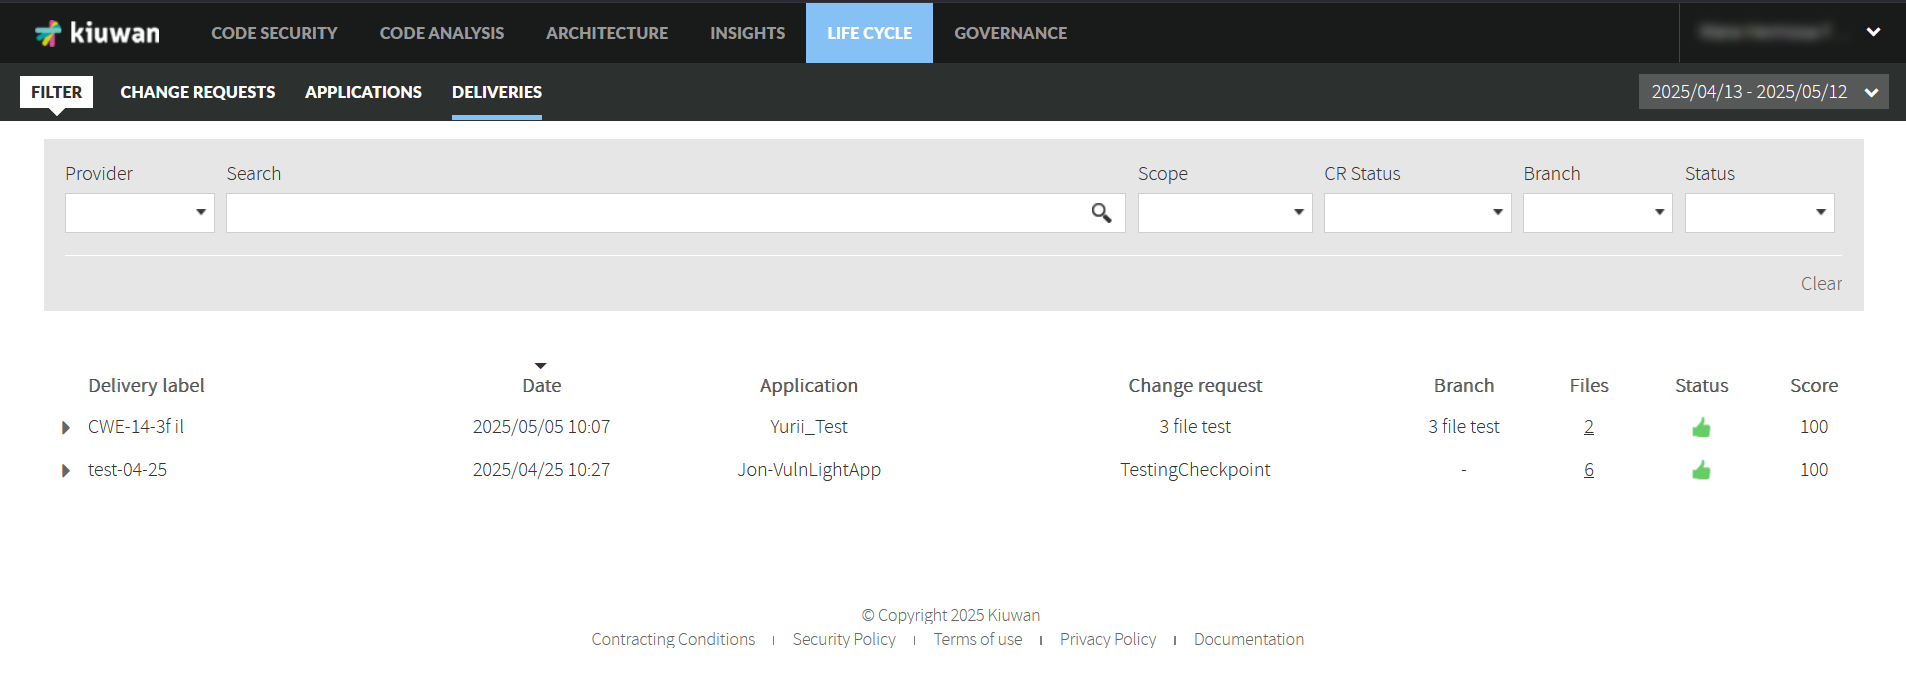Open the user account menu chevron
This screenshot has width=1906, height=693.
1873,32
